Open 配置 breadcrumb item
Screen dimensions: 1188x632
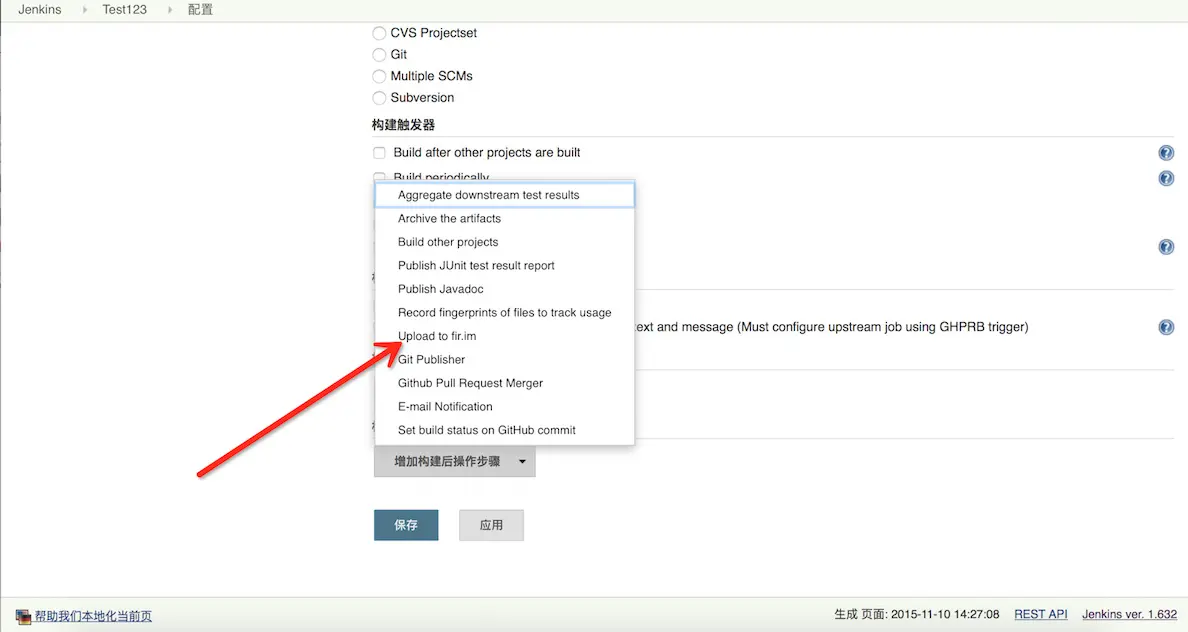click(200, 10)
